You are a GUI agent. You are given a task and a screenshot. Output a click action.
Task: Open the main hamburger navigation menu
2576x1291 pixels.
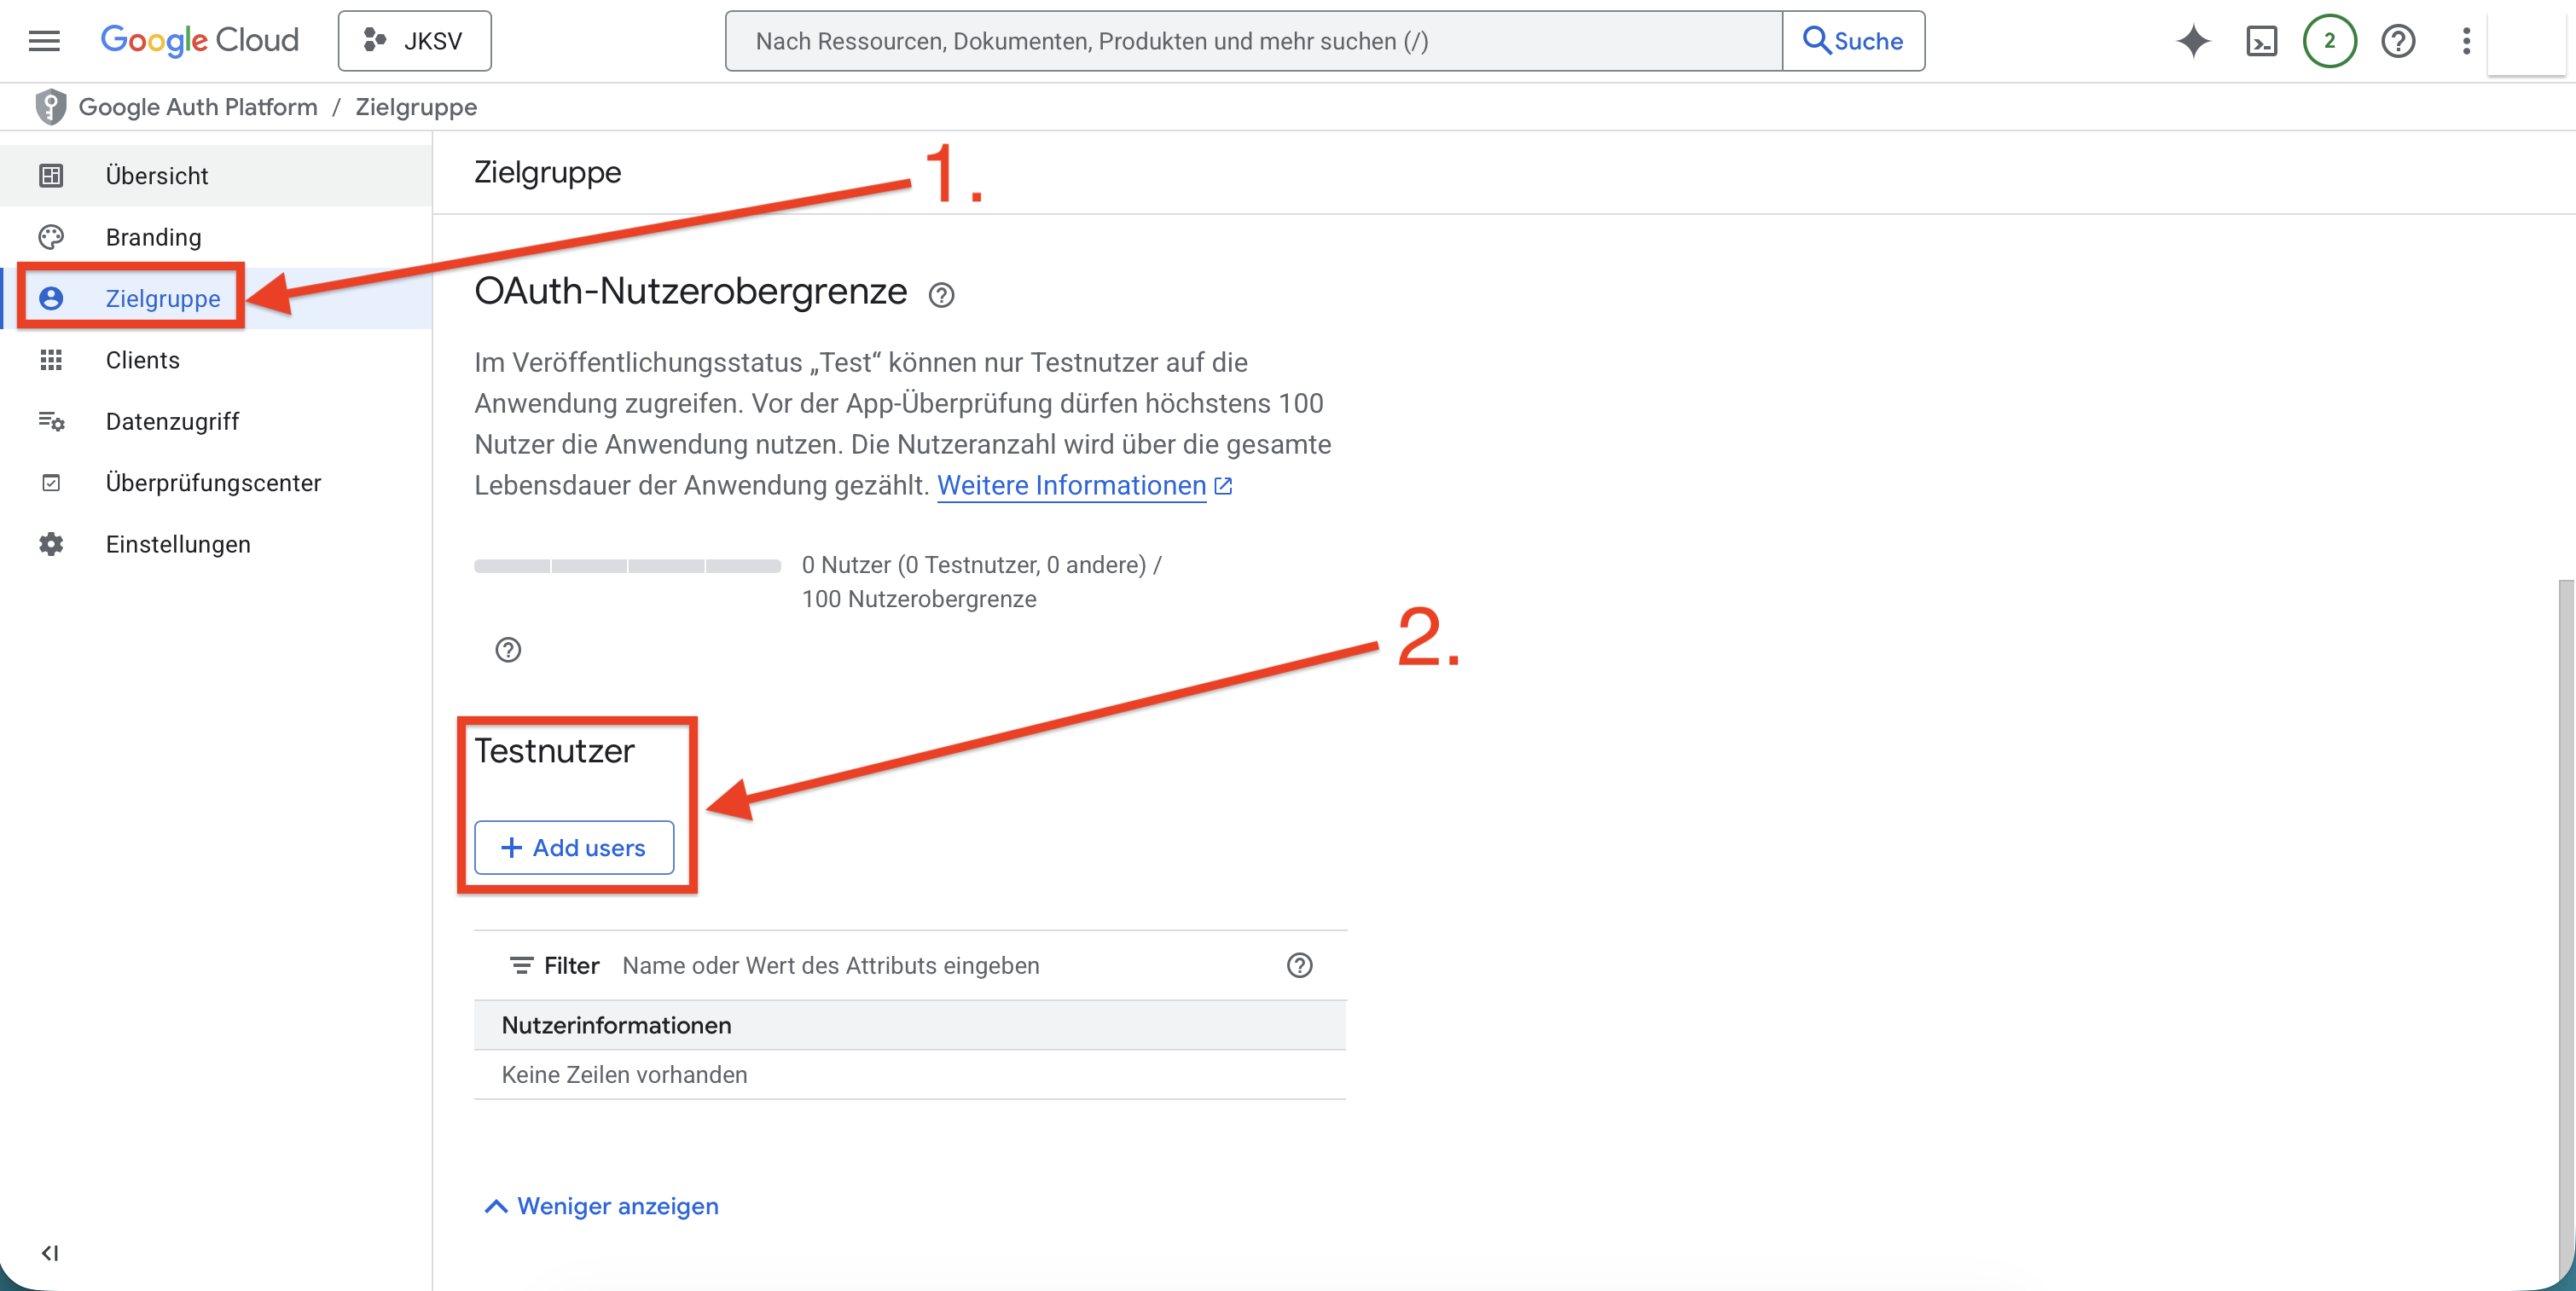point(44,41)
